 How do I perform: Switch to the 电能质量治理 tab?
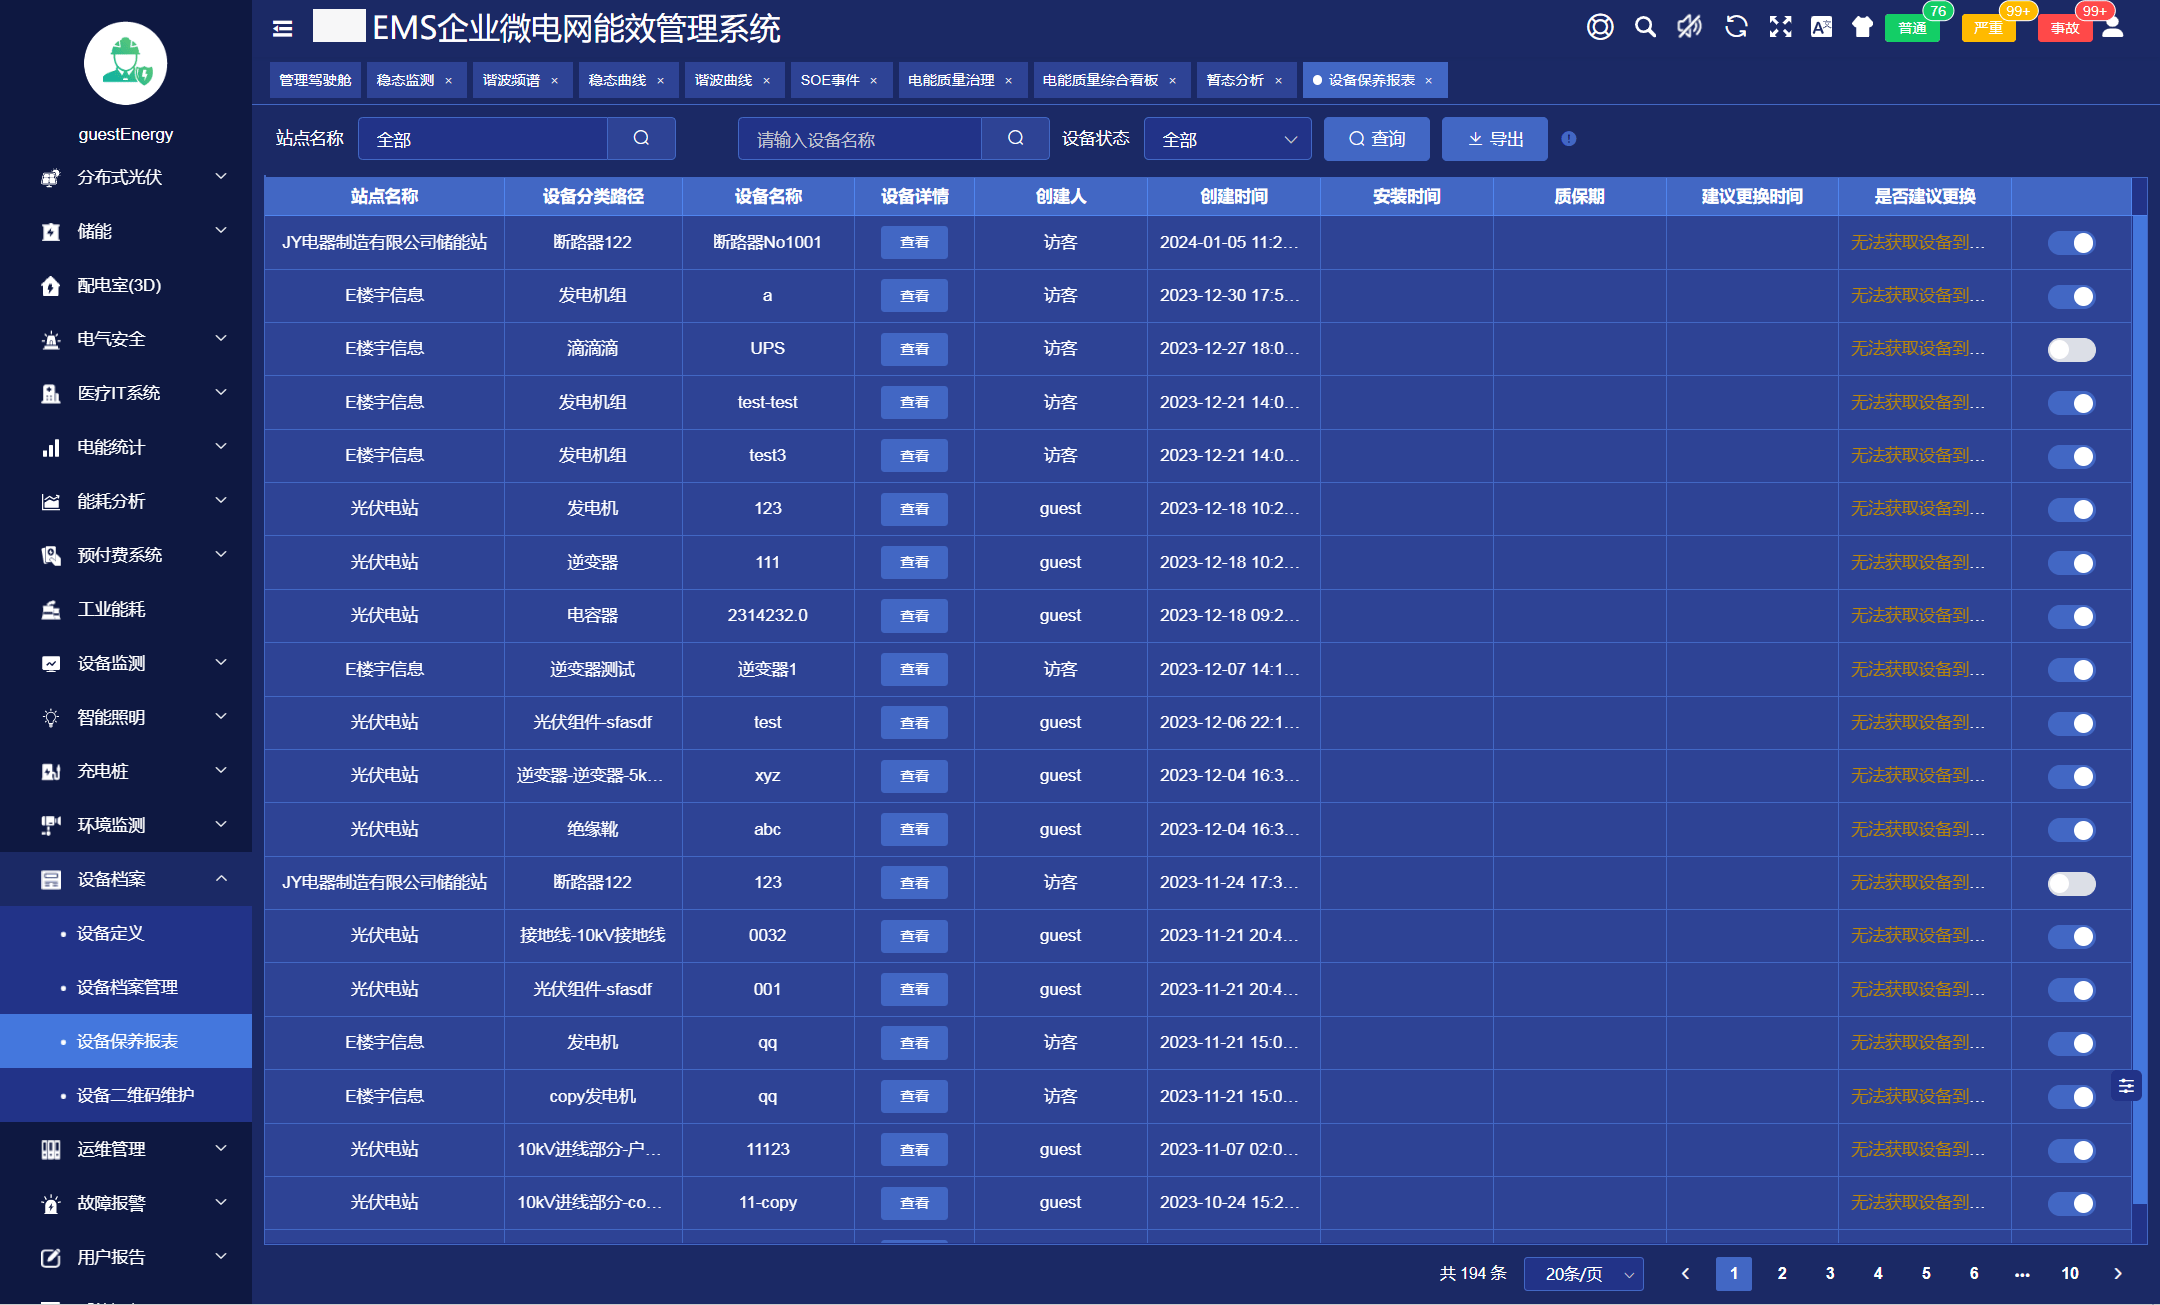pos(951,80)
